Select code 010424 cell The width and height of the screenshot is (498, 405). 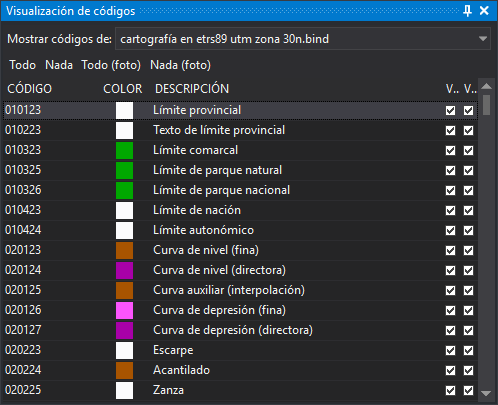point(23,230)
